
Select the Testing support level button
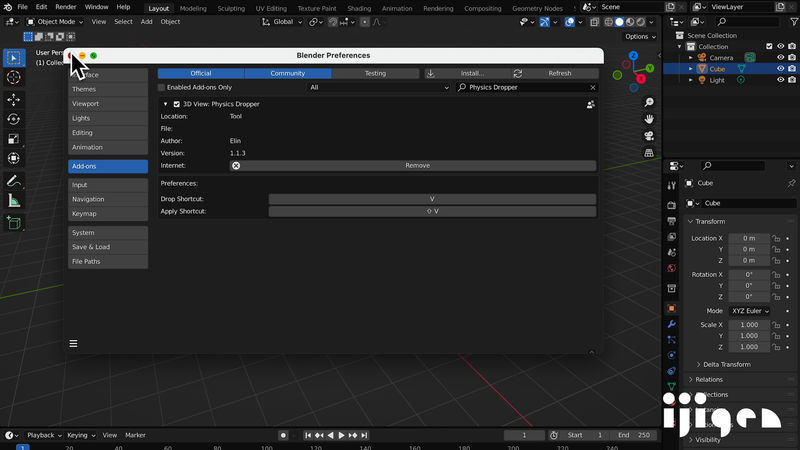376,73
